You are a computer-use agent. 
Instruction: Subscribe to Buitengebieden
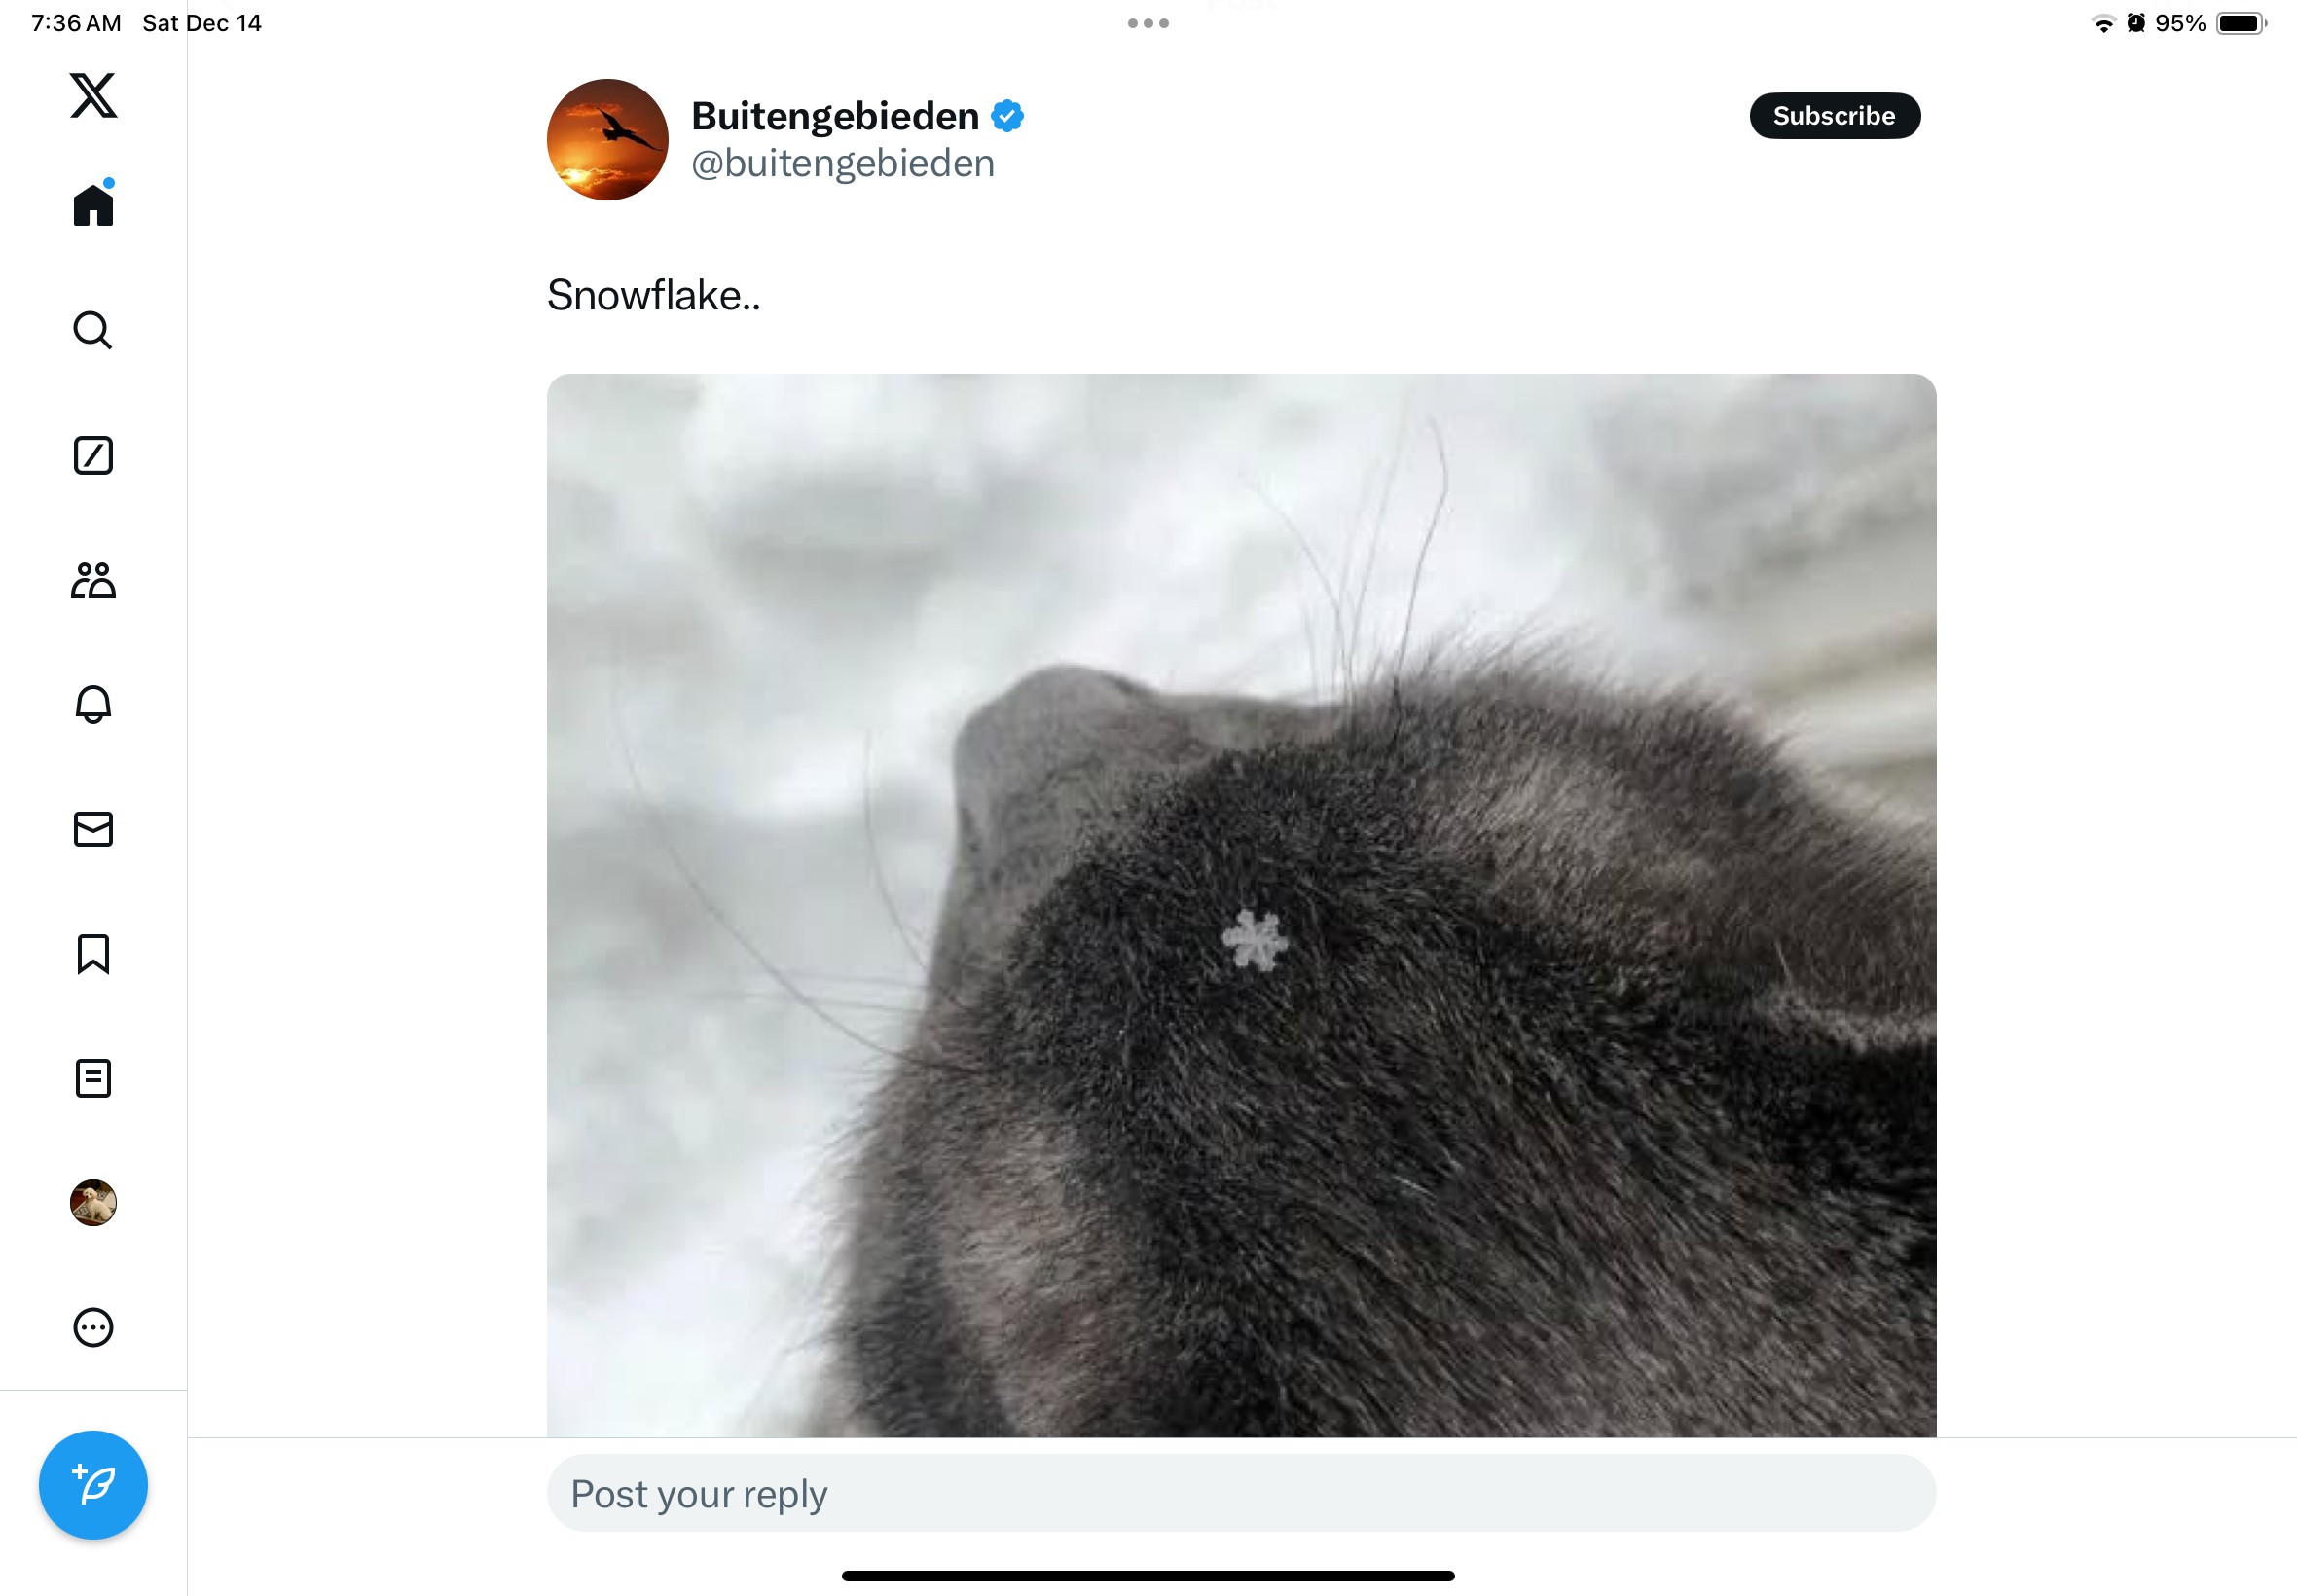[x=1834, y=116]
